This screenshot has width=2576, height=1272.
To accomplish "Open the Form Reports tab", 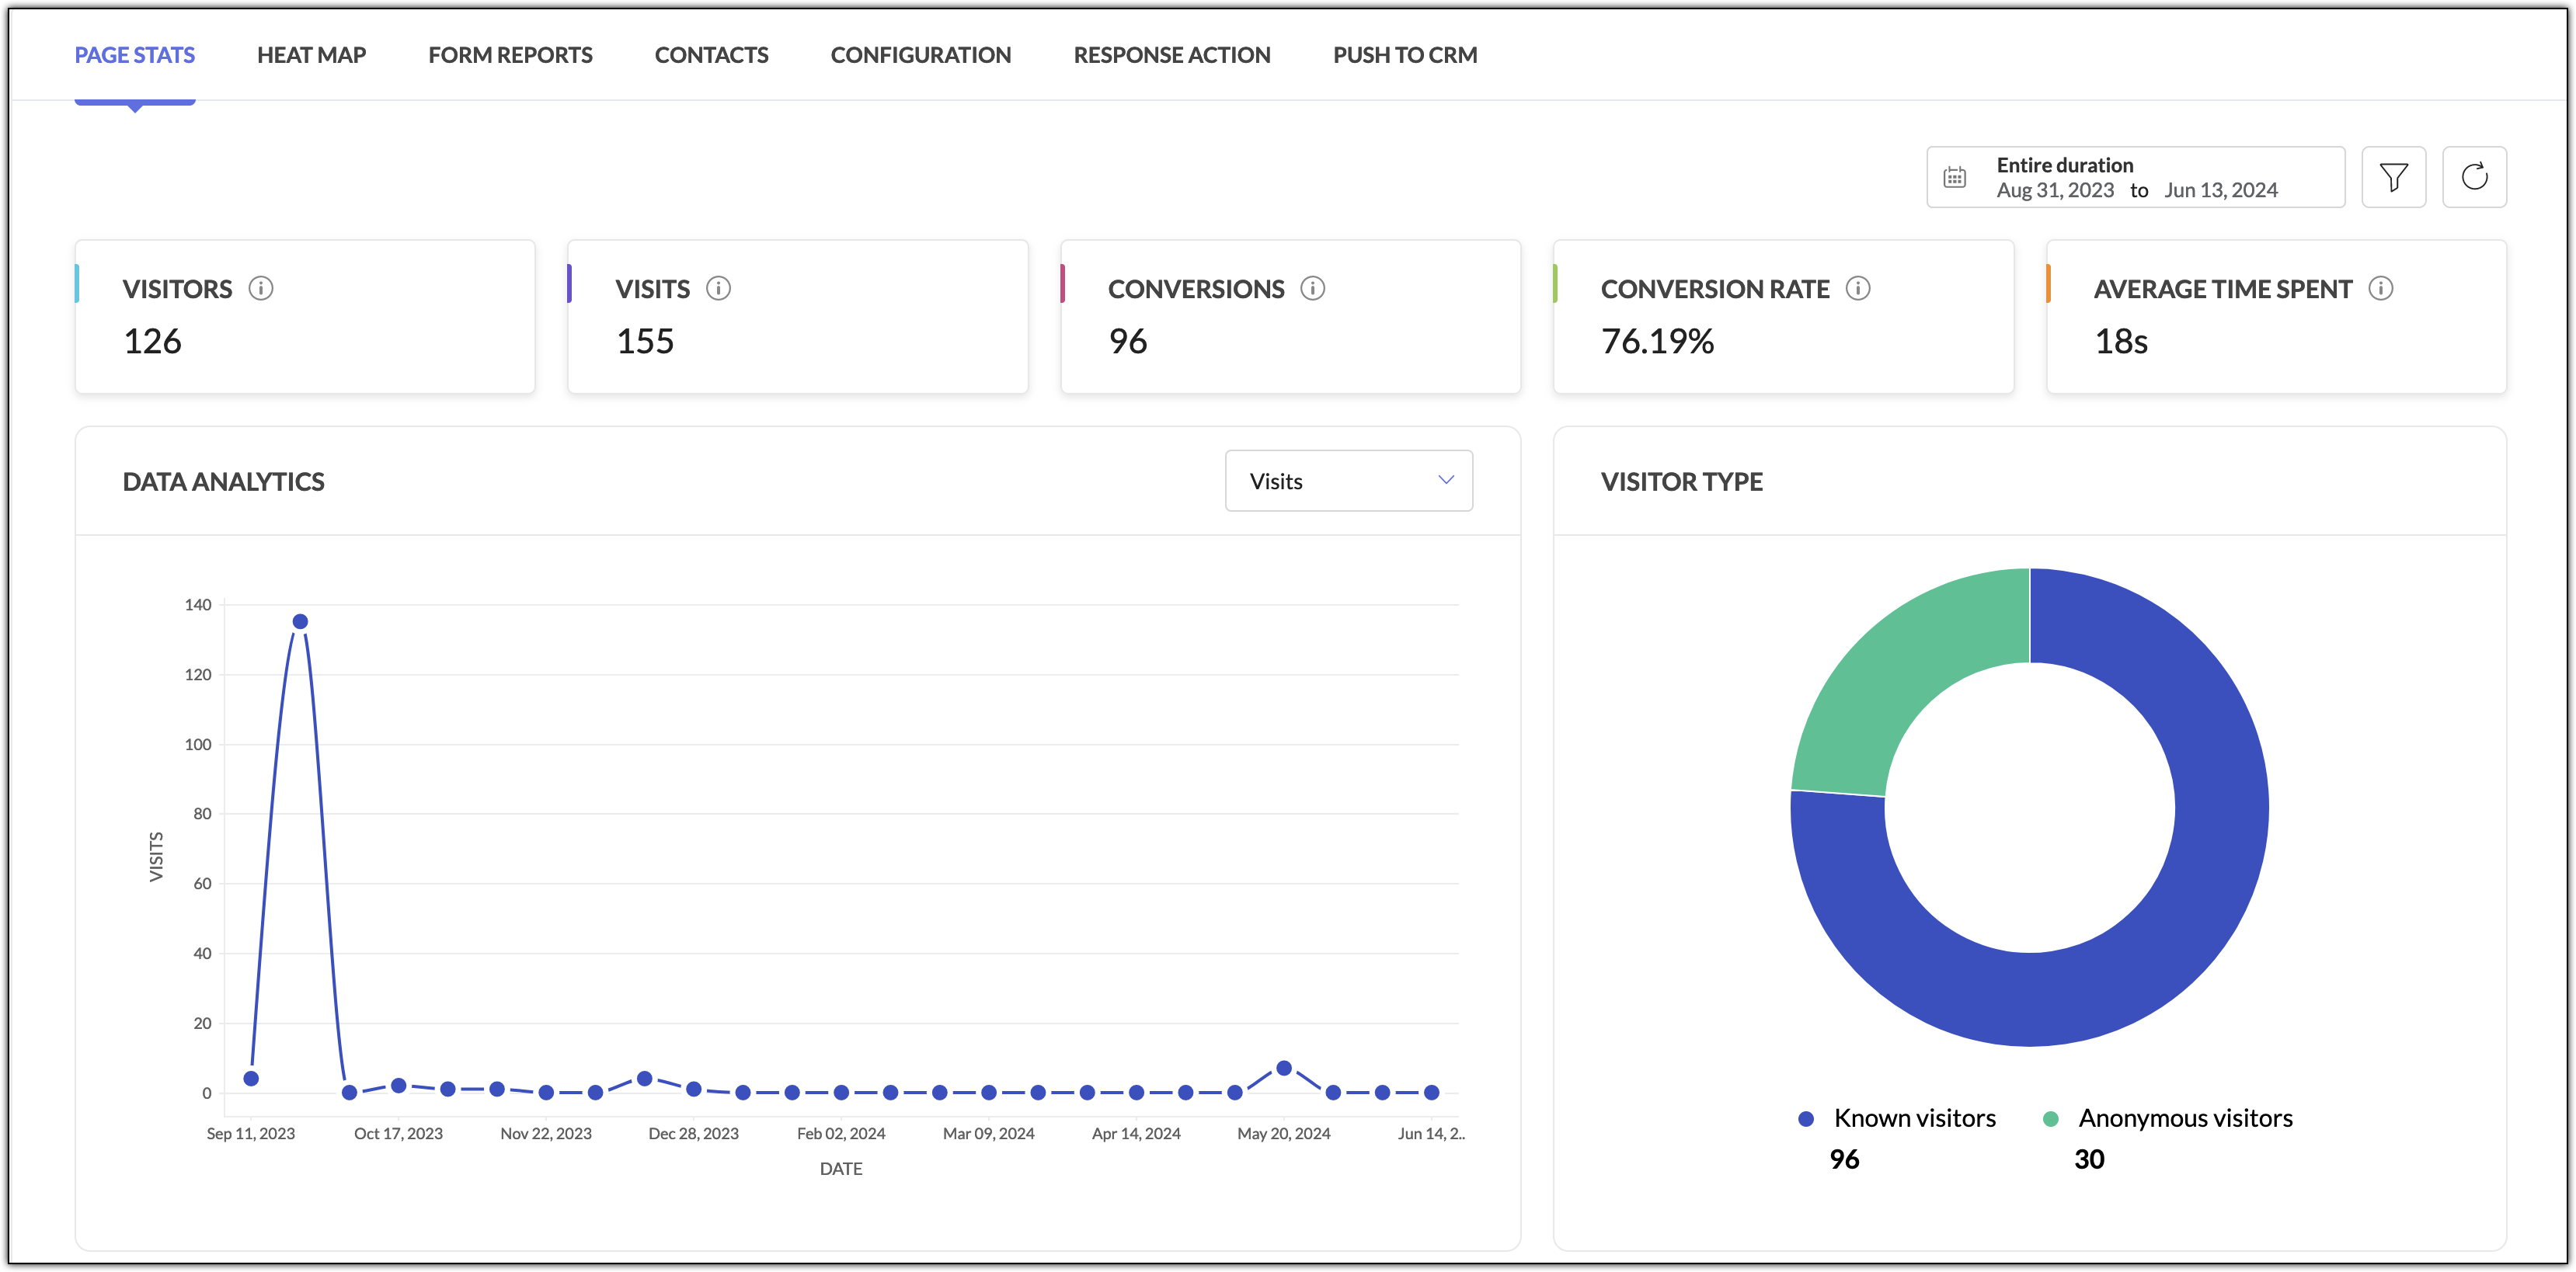I will pos(510,55).
